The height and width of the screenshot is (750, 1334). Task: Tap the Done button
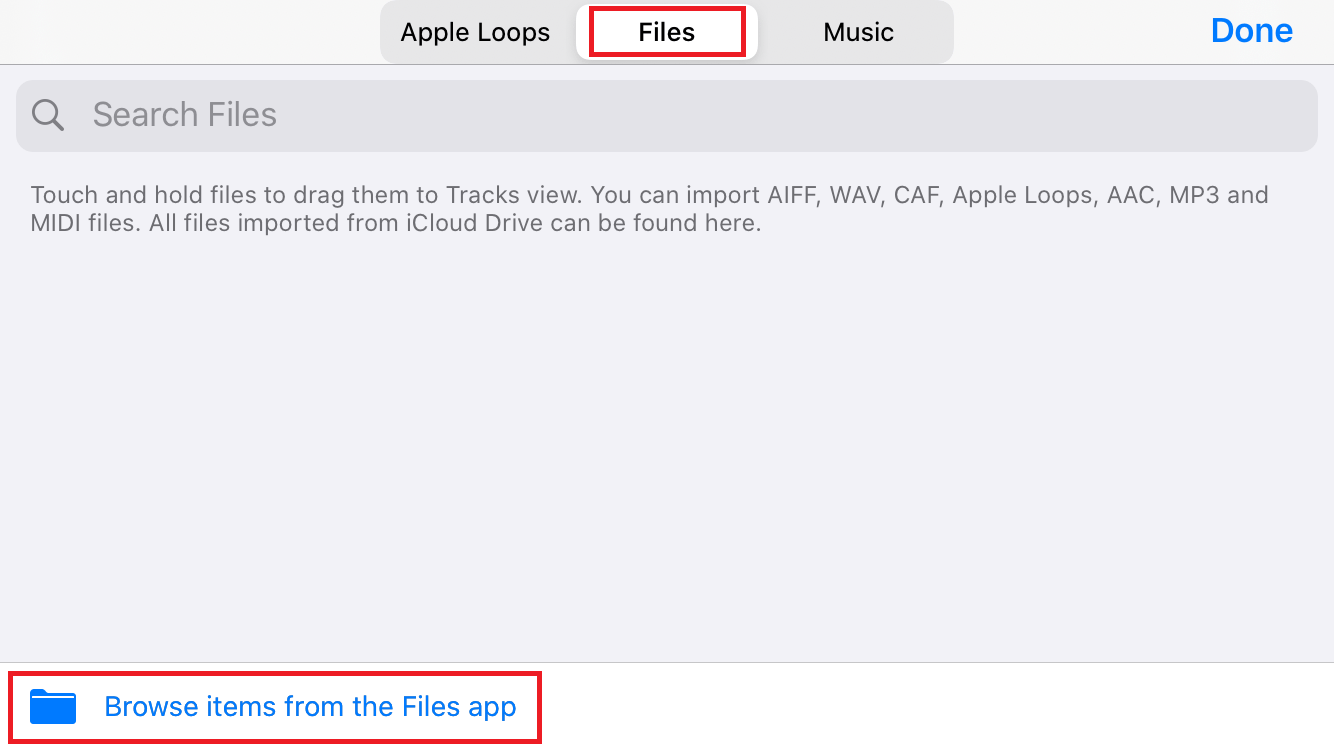[1251, 31]
